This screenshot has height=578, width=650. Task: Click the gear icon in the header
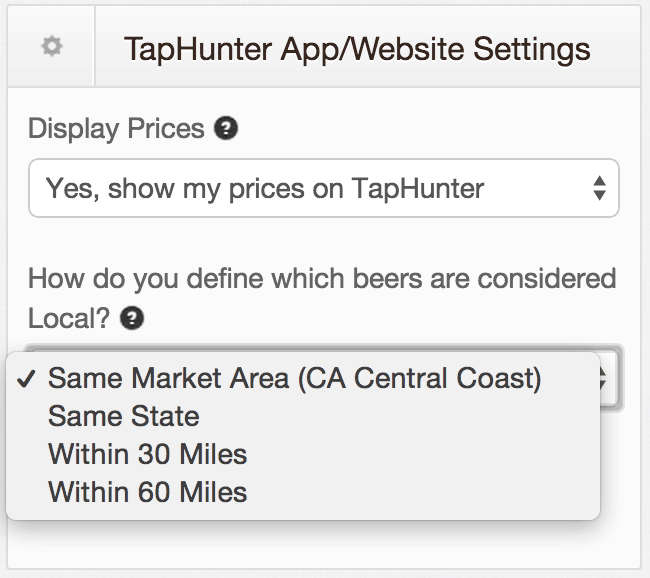click(52, 46)
